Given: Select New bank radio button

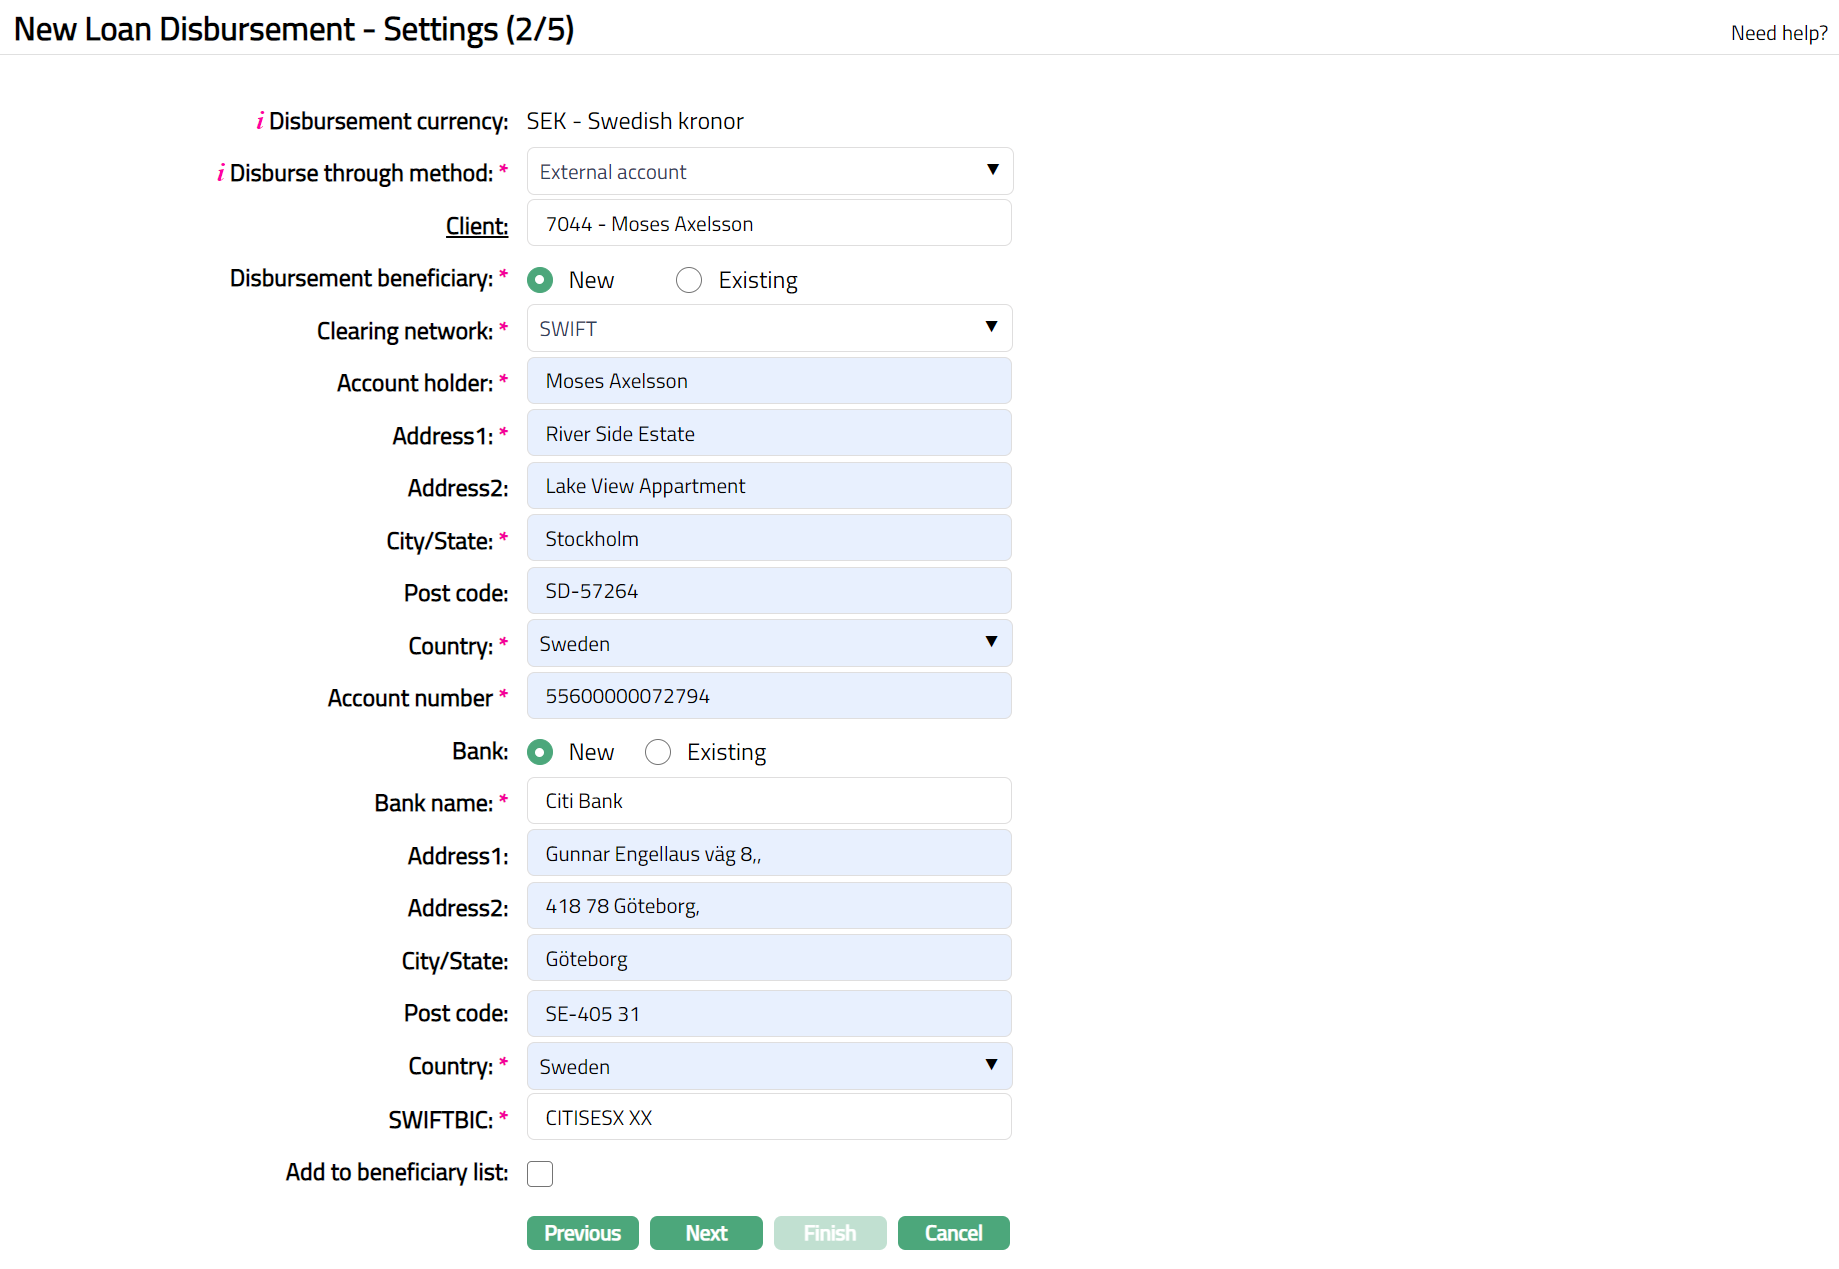Looking at the screenshot, I should (540, 752).
